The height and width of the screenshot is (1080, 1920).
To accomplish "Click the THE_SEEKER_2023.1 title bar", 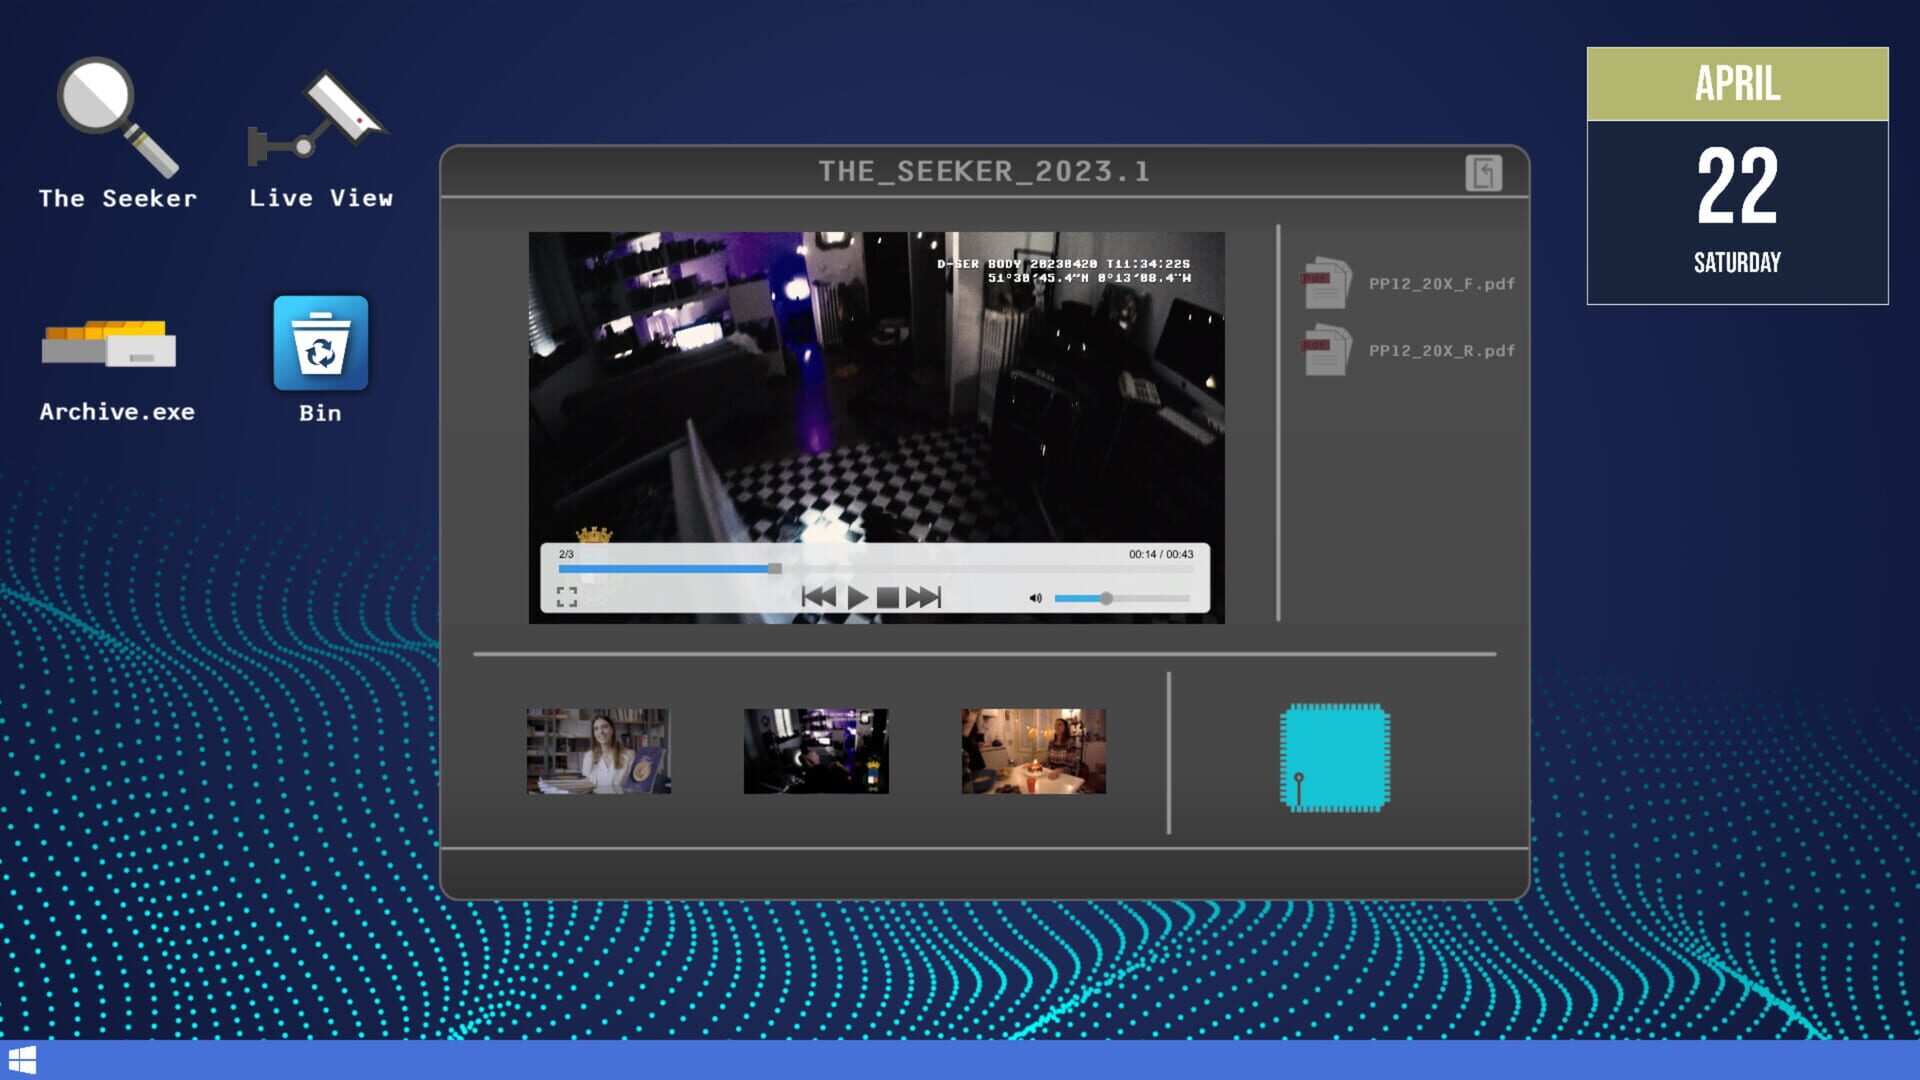I will [x=983, y=170].
